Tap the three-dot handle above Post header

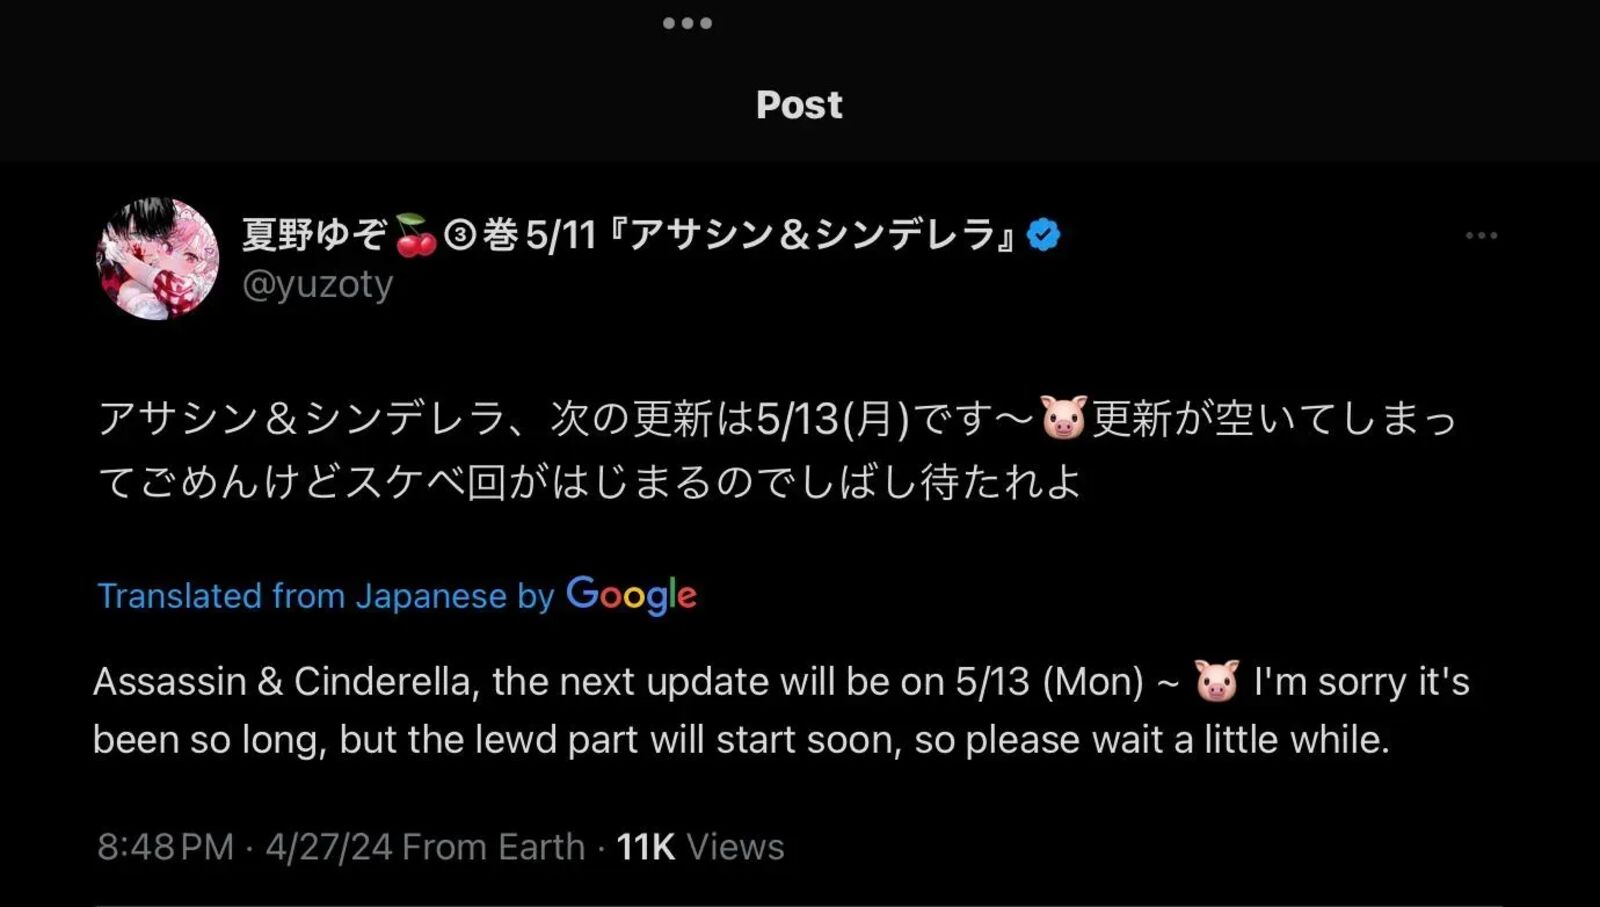[x=688, y=23]
